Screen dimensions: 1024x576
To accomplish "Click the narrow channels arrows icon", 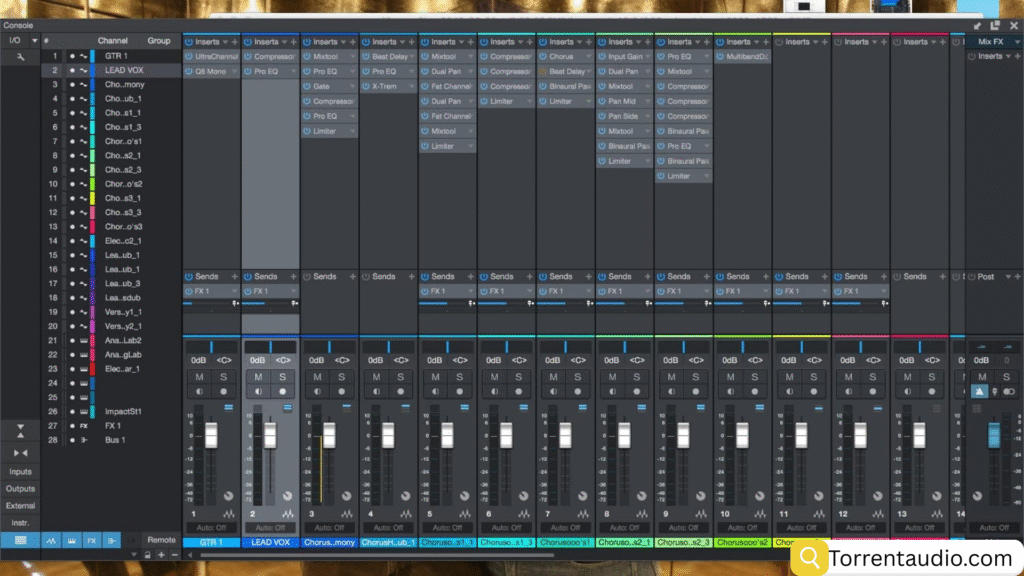I will tap(20, 453).
